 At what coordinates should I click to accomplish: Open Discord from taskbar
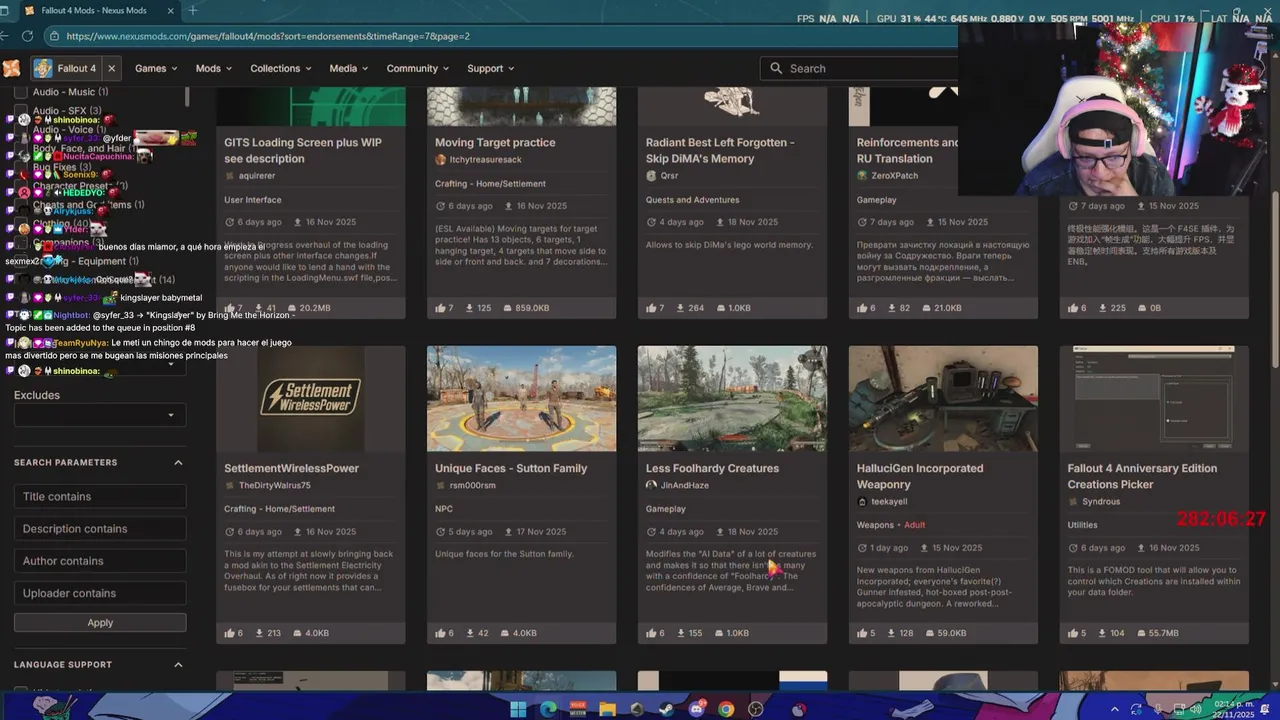coord(697,710)
